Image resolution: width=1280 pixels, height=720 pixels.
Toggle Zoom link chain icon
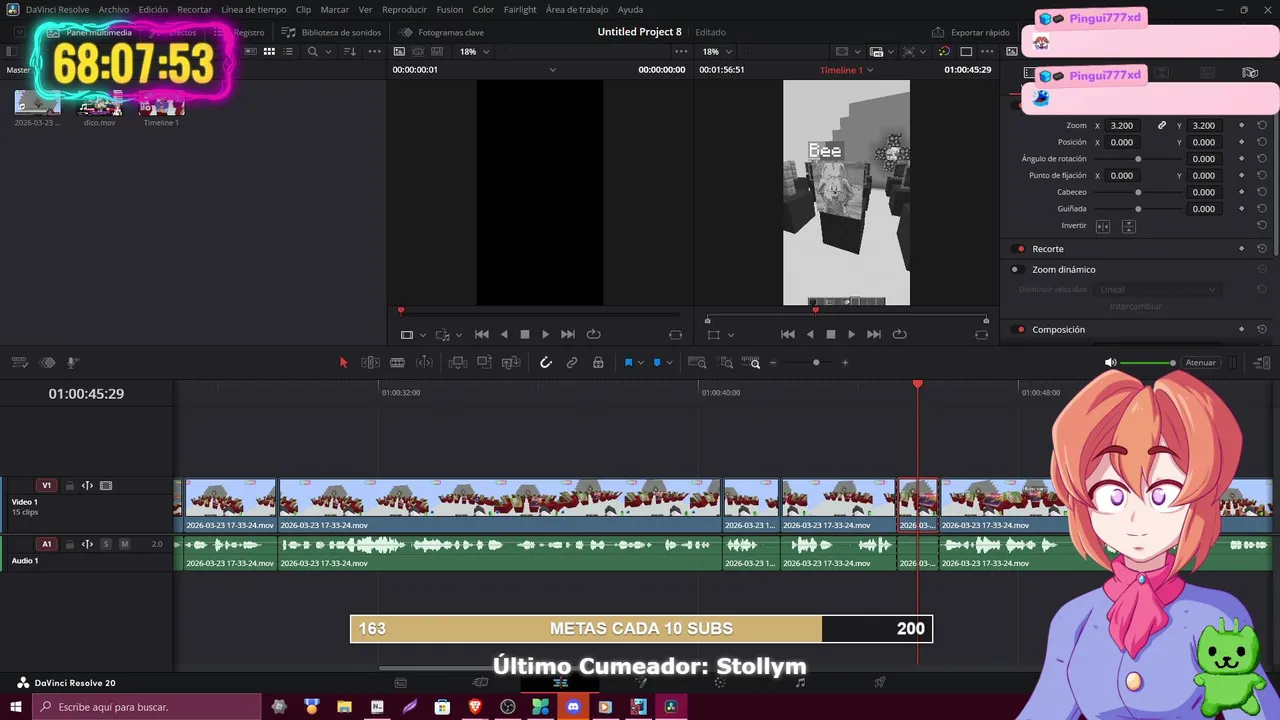point(1162,126)
